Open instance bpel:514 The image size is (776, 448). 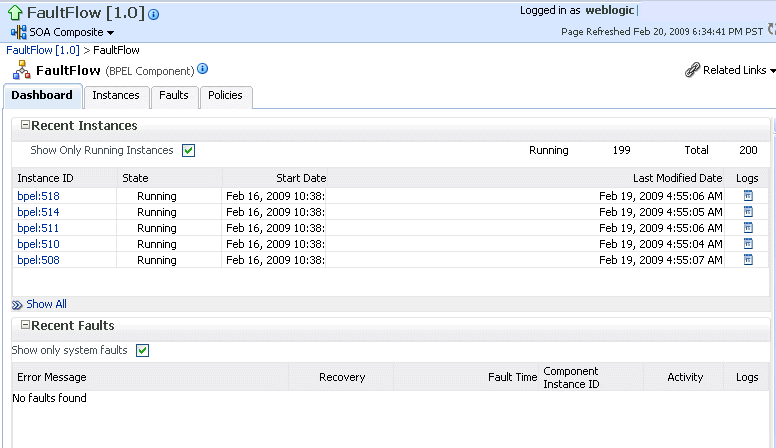click(x=38, y=212)
